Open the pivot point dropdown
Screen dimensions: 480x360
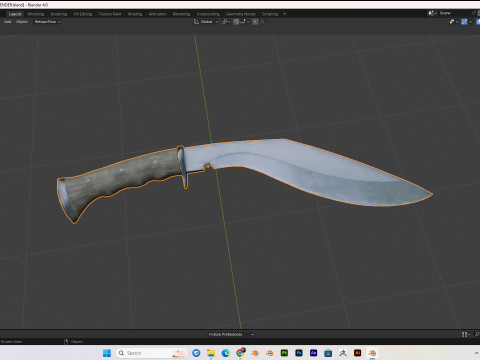(x=226, y=22)
